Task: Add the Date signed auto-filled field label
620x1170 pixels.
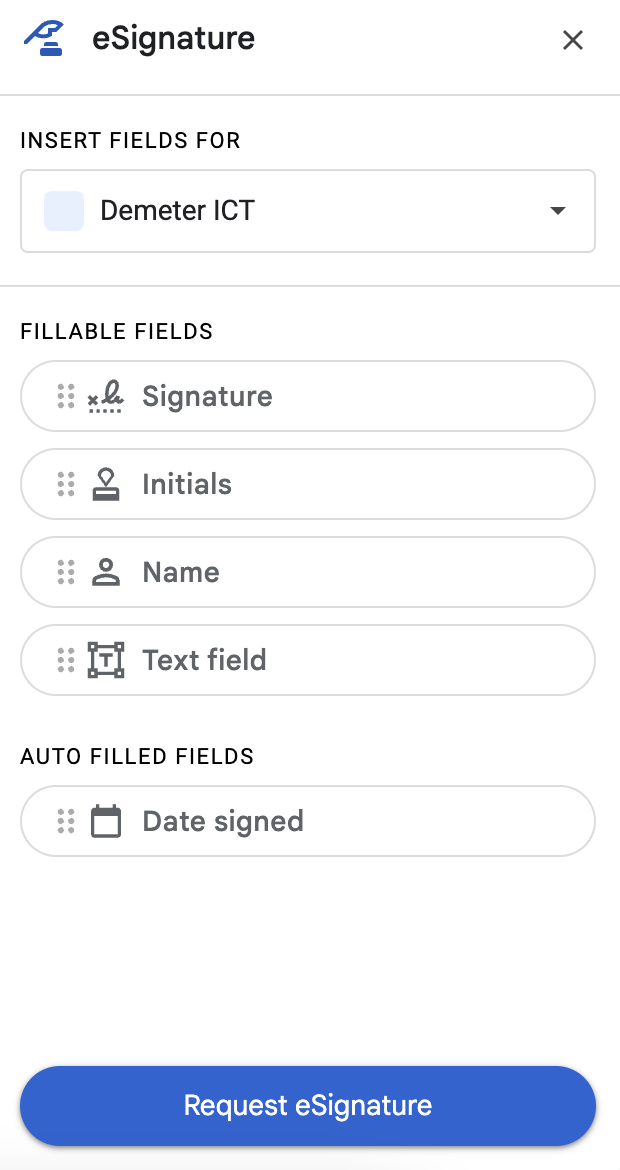Action: [223, 821]
